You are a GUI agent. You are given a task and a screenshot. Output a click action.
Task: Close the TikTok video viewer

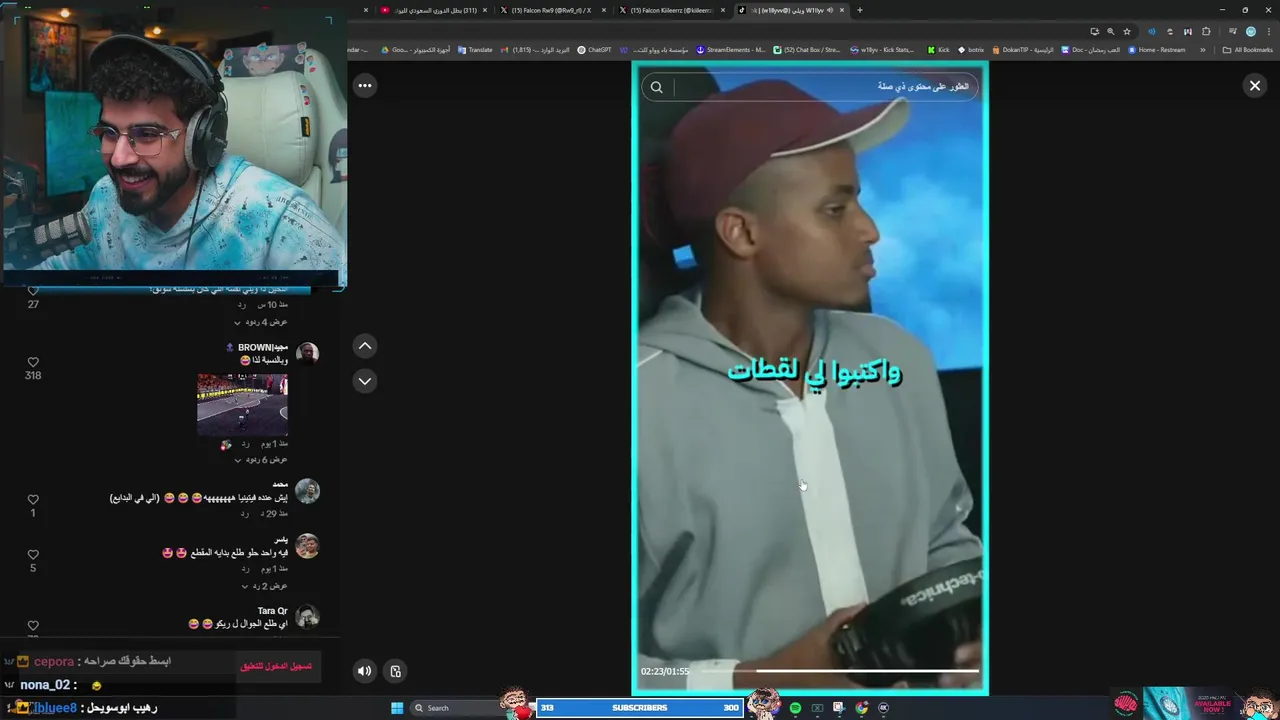click(x=1255, y=86)
